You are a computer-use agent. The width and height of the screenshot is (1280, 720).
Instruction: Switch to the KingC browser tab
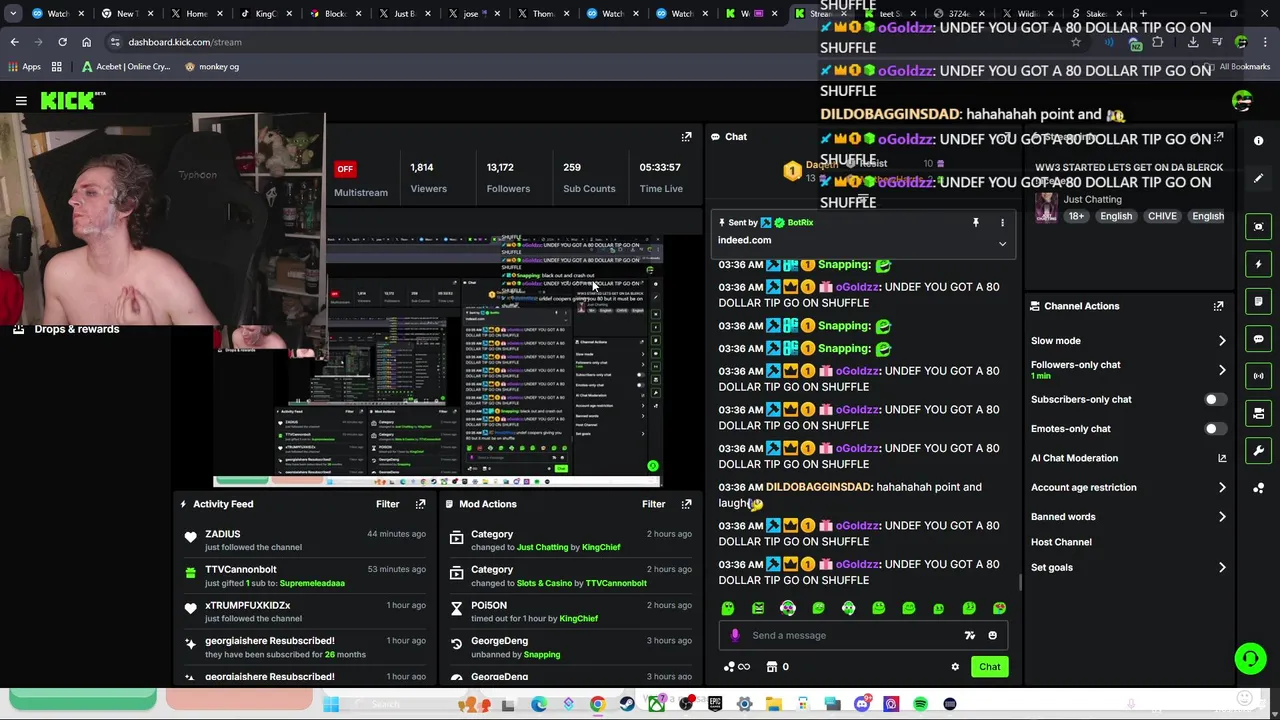265,14
